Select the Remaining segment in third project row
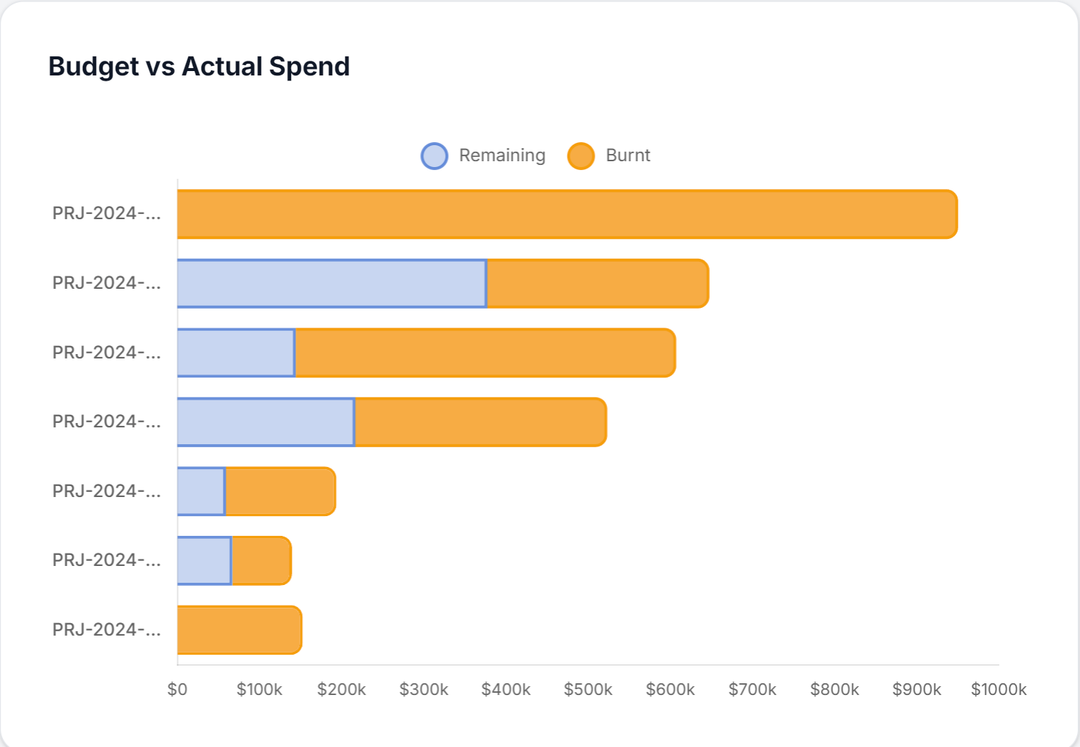Image resolution: width=1080 pixels, height=747 pixels. [x=236, y=353]
